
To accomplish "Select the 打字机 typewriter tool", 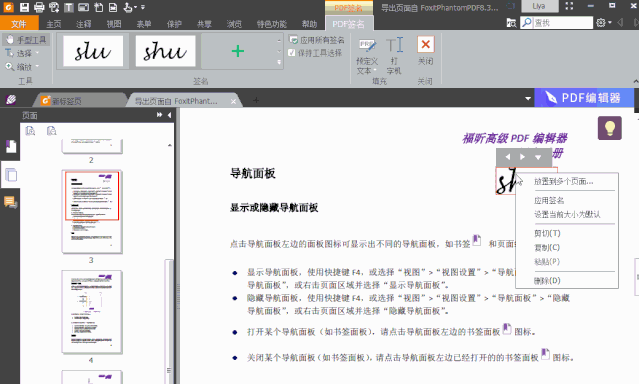I will [x=394, y=56].
